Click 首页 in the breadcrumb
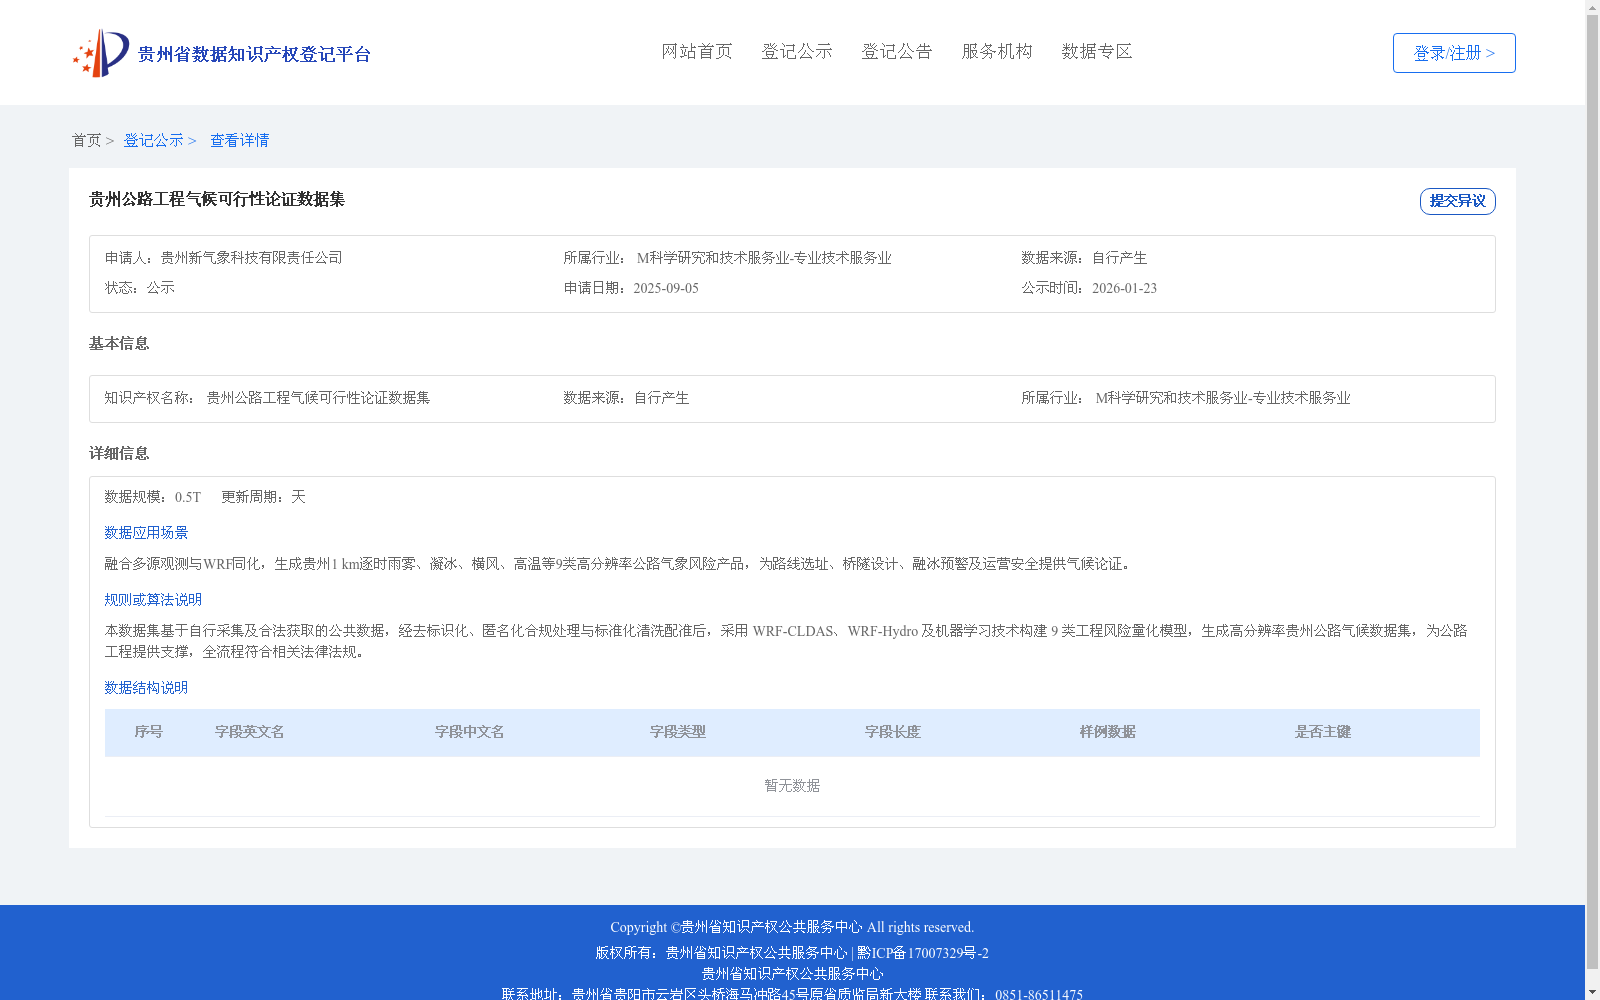1600x1000 pixels. [x=86, y=140]
